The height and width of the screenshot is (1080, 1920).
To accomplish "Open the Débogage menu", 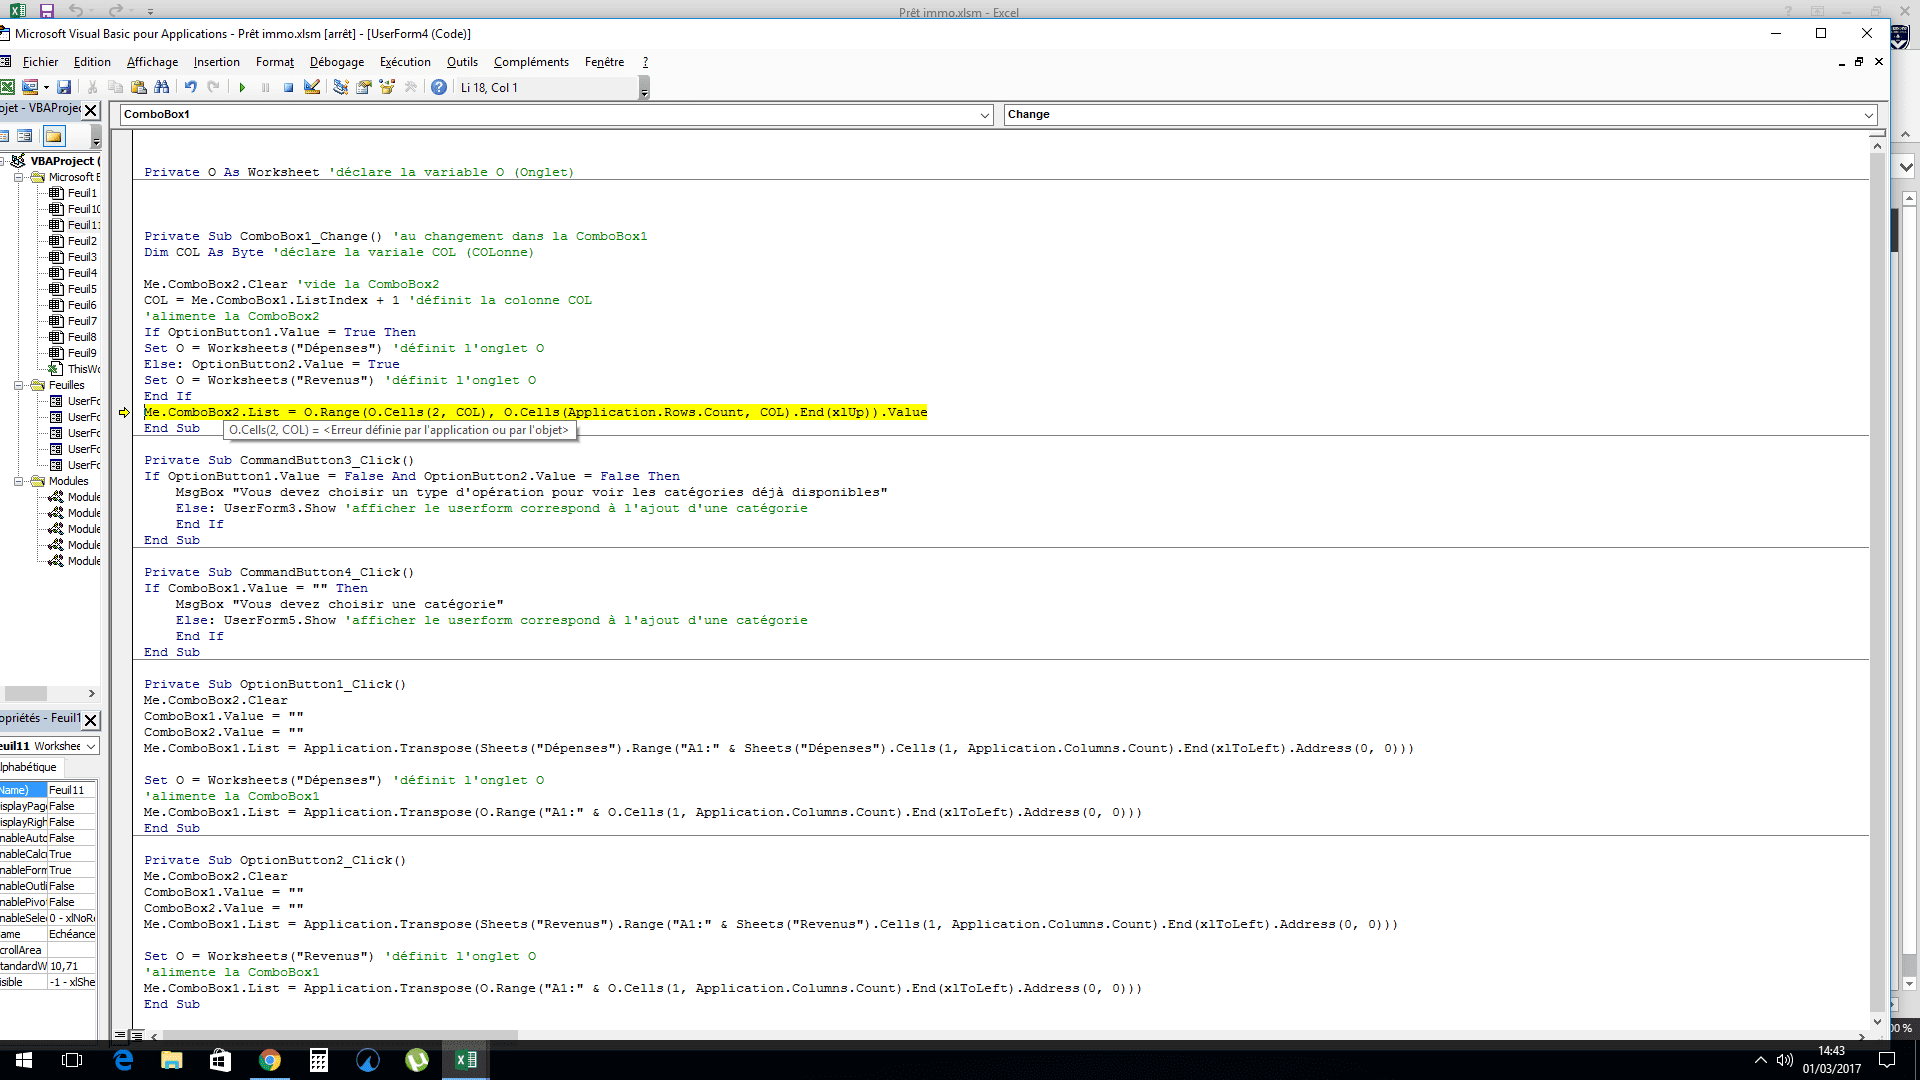I will pyautogui.click(x=336, y=62).
